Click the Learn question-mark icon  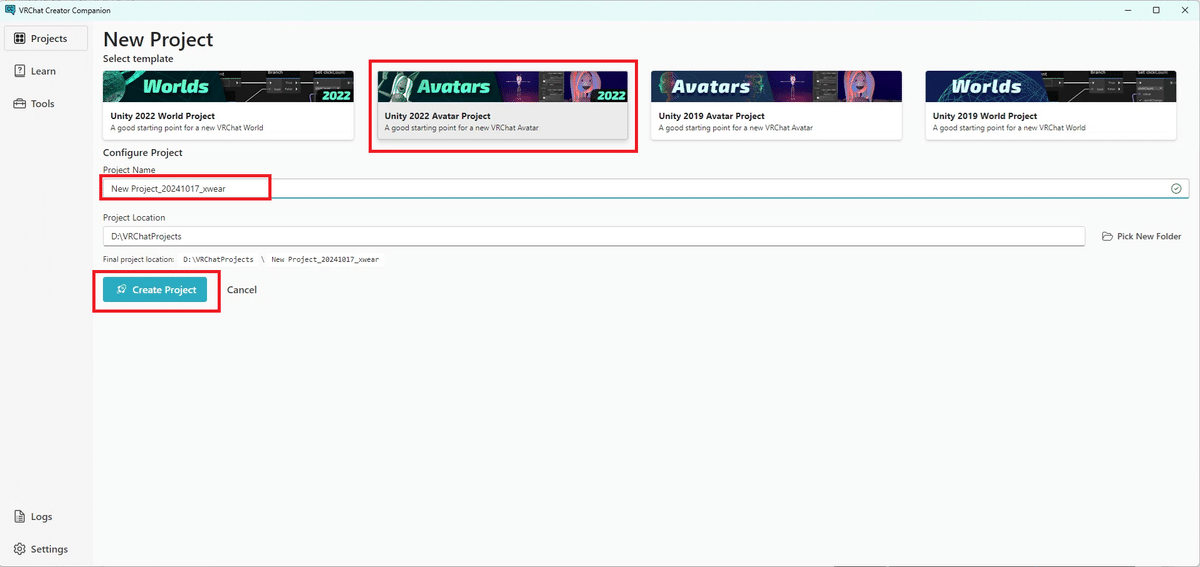click(x=20, y=71)
